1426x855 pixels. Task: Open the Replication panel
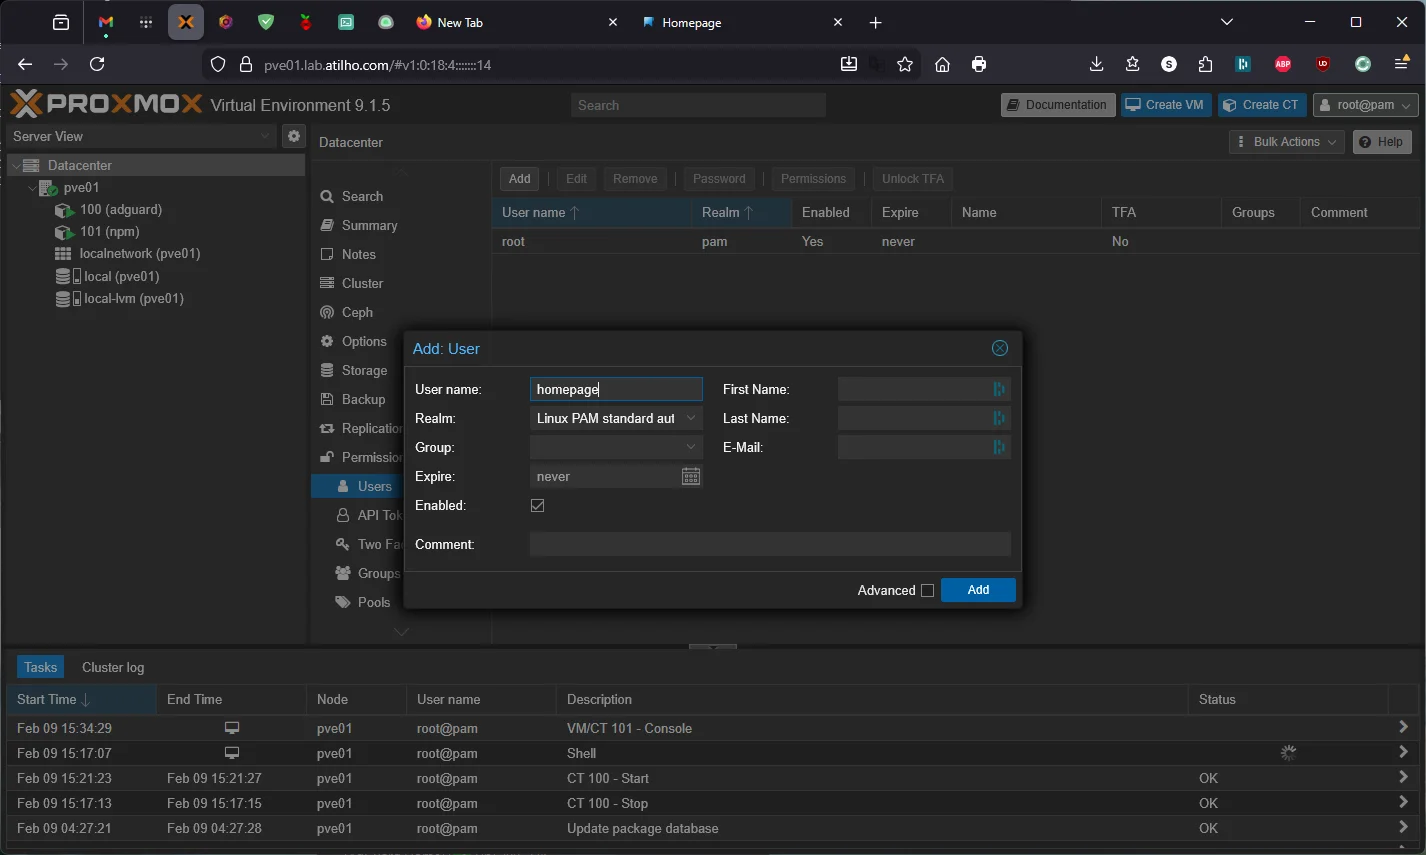point(368,428)
